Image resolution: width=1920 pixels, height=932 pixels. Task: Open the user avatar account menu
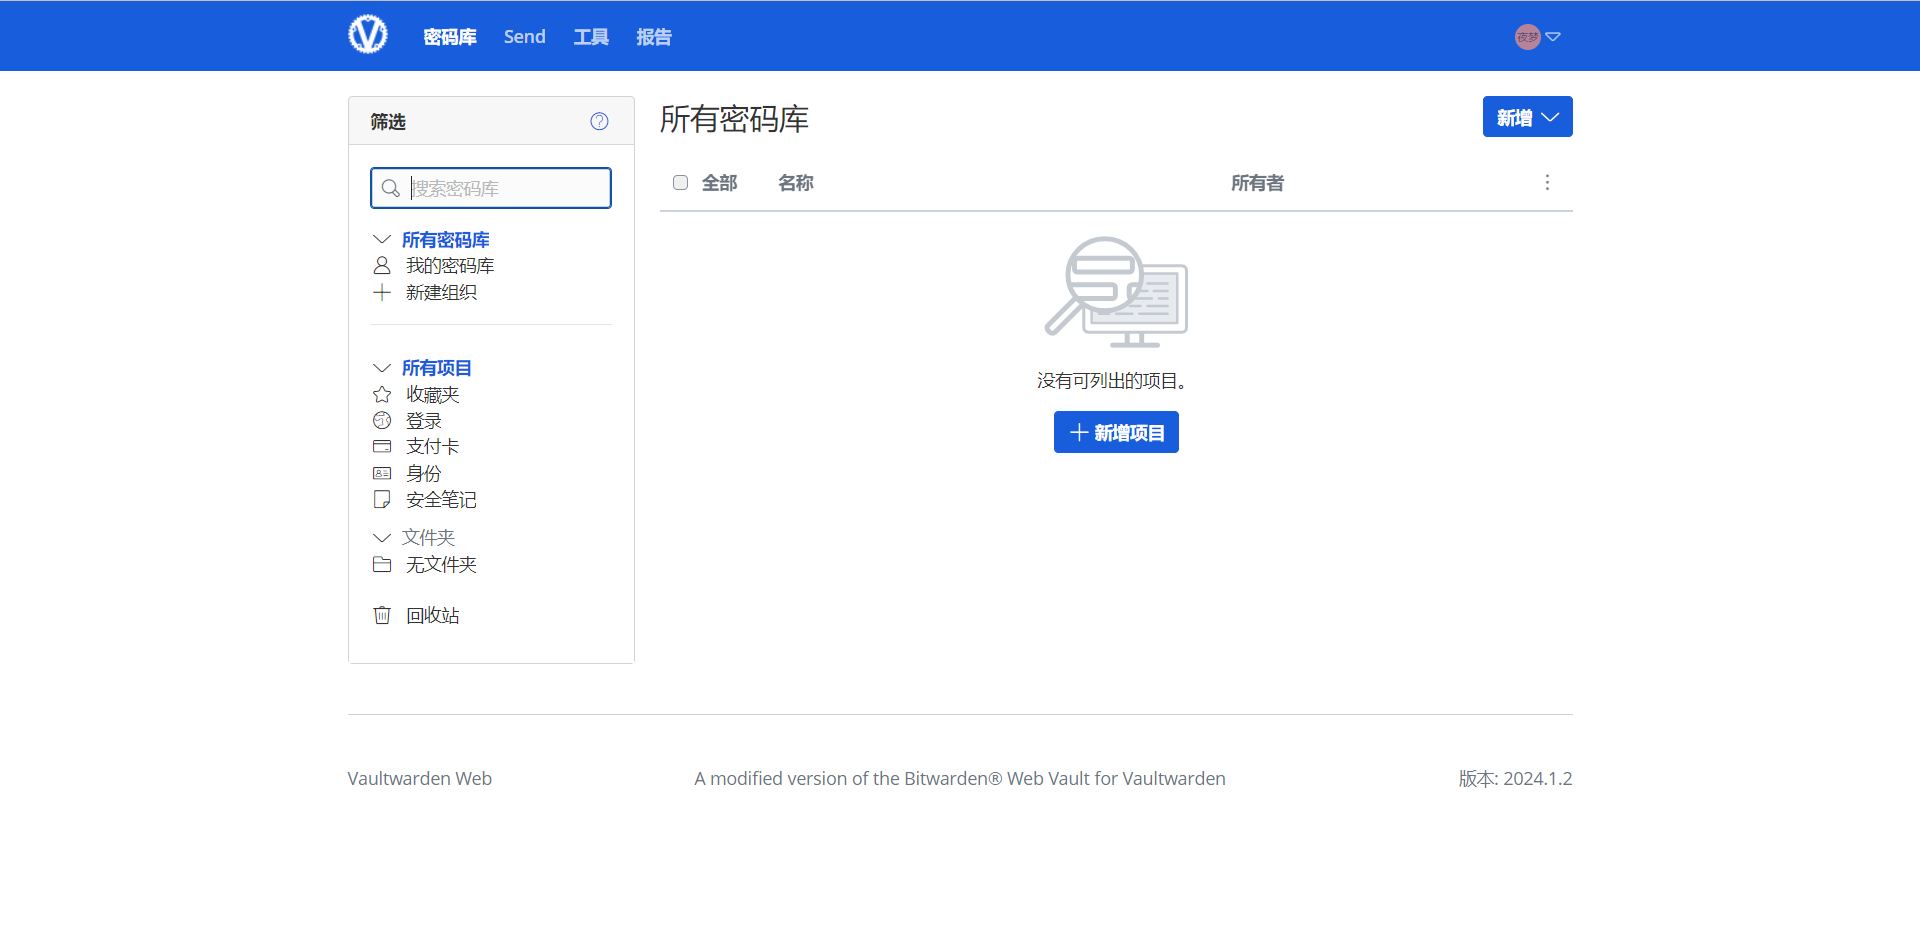[1536, 37]
